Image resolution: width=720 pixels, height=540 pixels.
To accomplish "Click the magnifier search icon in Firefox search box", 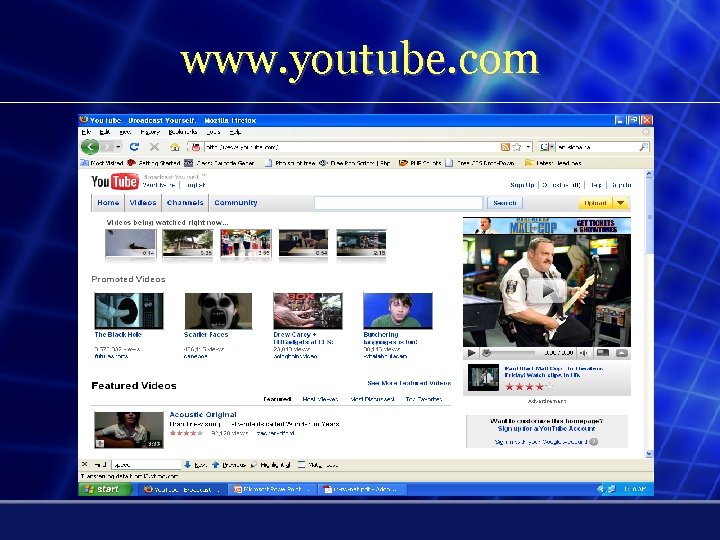I will pyautogui.click(x=644, y=147).
